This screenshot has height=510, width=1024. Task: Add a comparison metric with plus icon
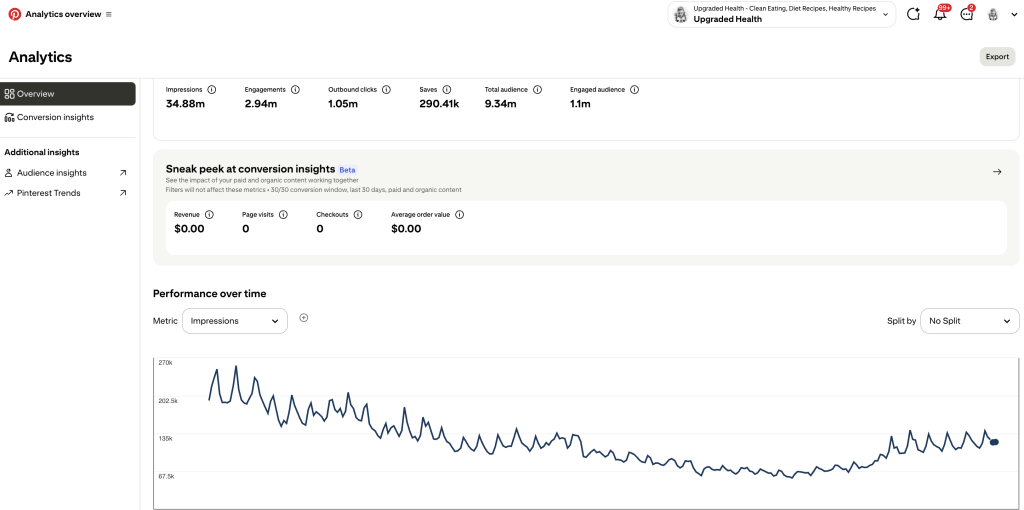point(304,318)
